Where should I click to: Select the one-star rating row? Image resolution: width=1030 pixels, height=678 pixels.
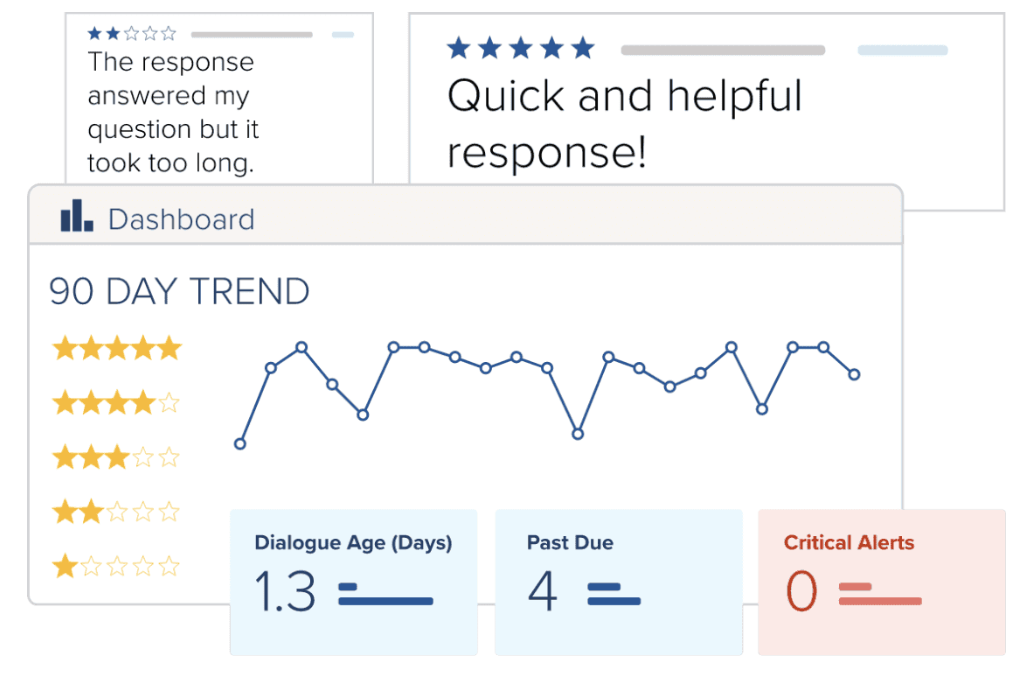(116, 567)
